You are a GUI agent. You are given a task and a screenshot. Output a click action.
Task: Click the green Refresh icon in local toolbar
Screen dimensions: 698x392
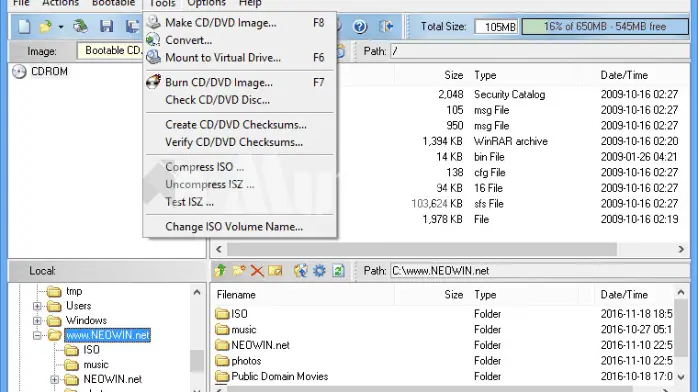click(338, 271)
